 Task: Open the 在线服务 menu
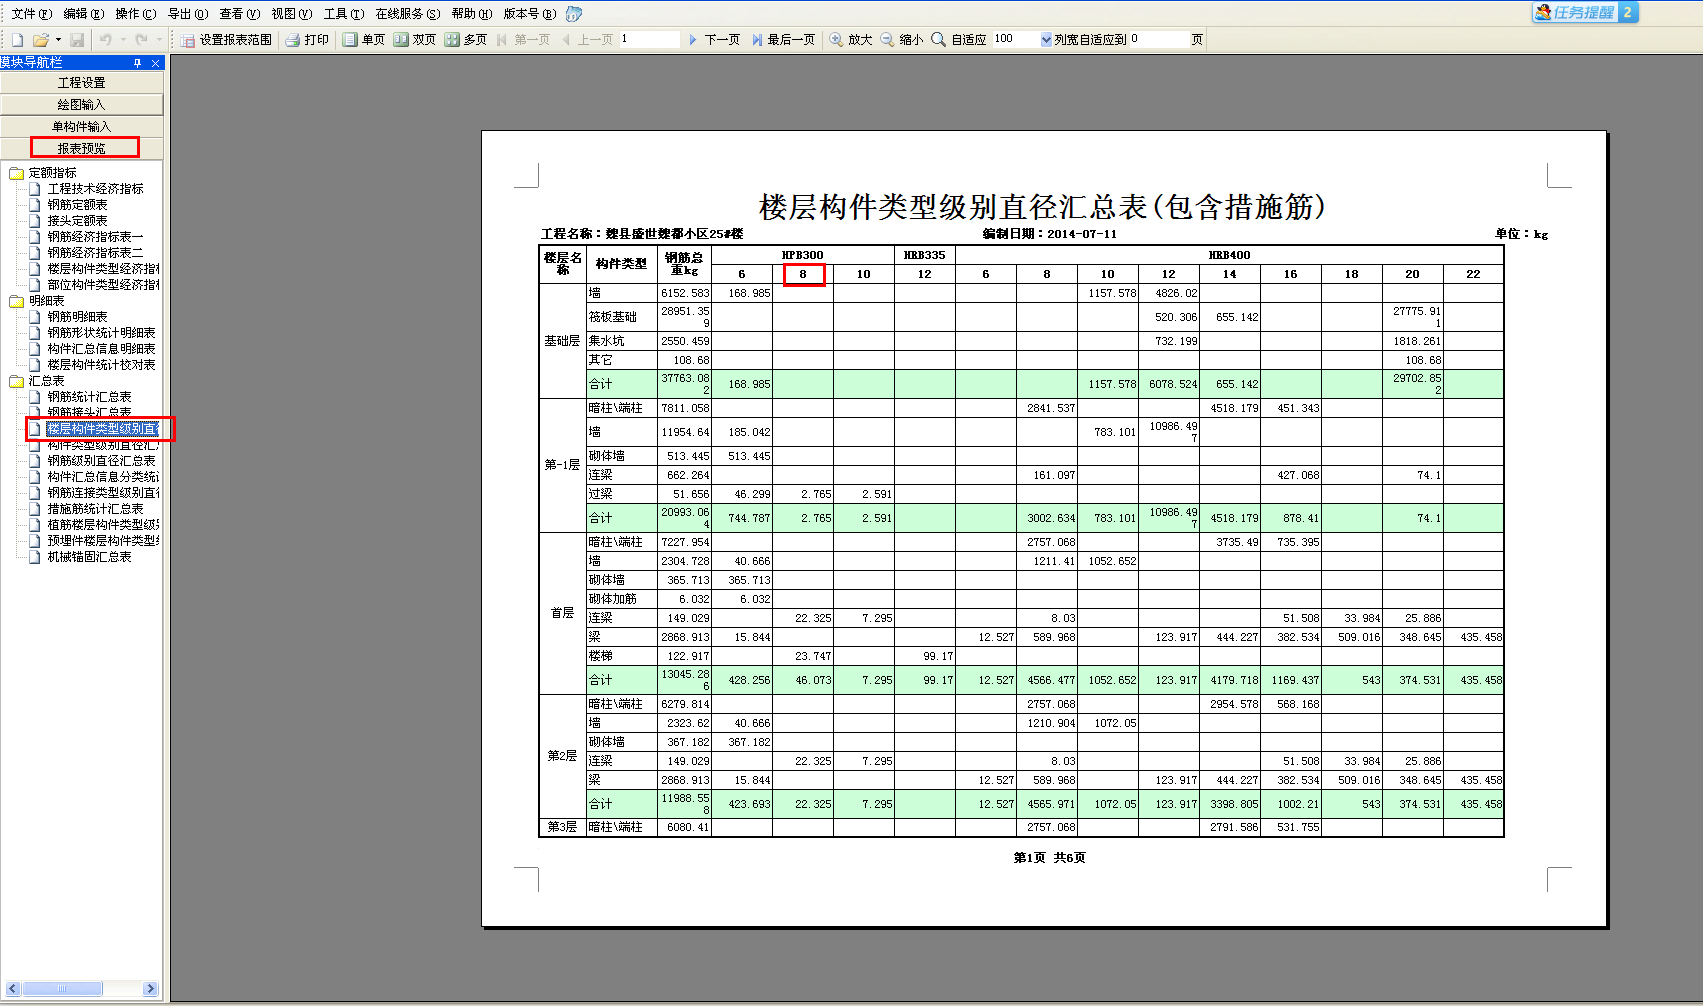408,14
